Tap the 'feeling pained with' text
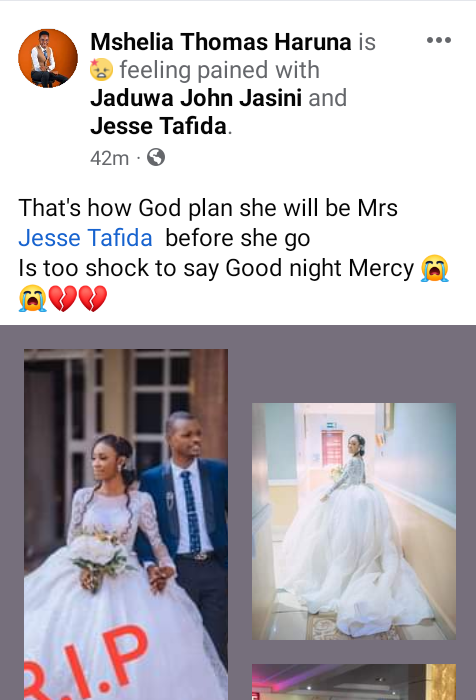Viewport: 476px width, 700px height. [219, 70]
